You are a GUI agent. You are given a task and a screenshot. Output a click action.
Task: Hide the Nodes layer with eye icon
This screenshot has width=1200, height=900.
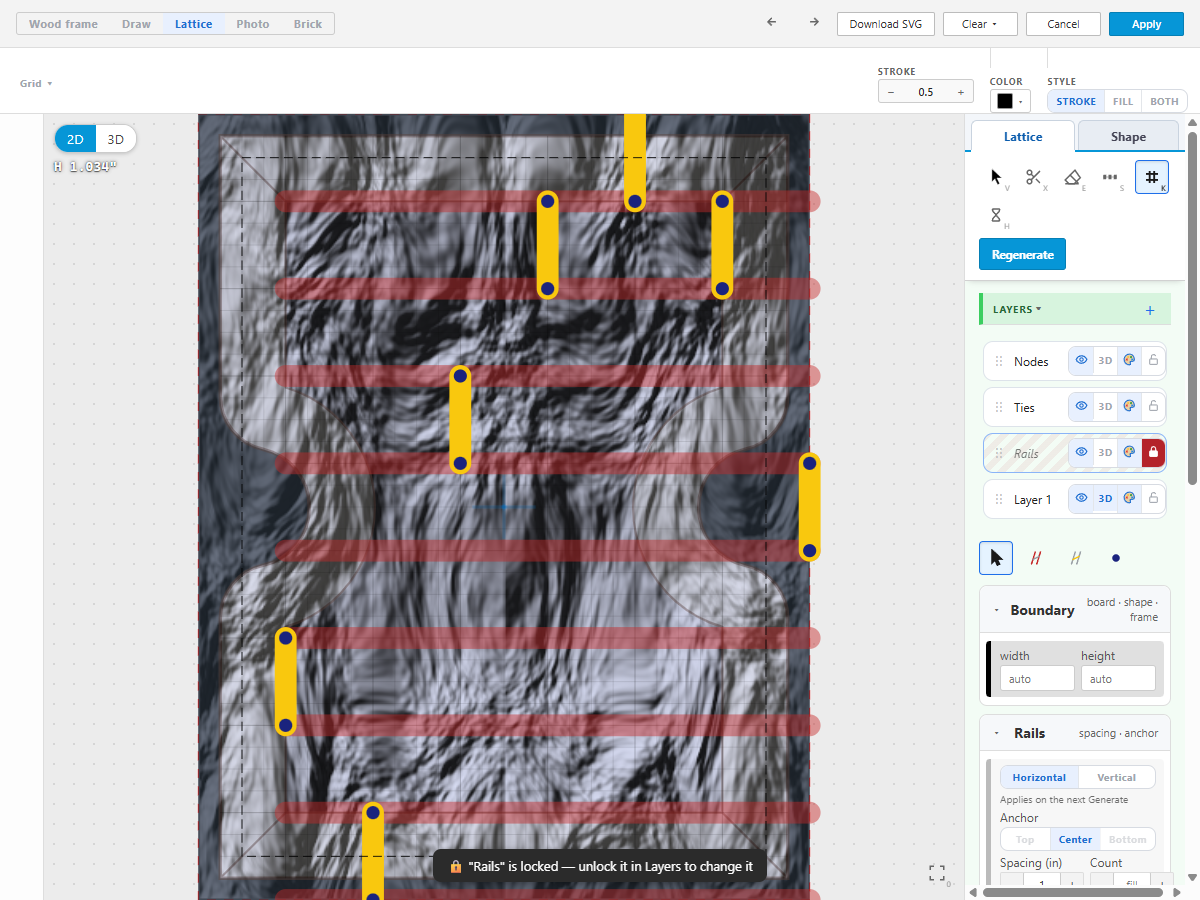[x=1081, y=361]
